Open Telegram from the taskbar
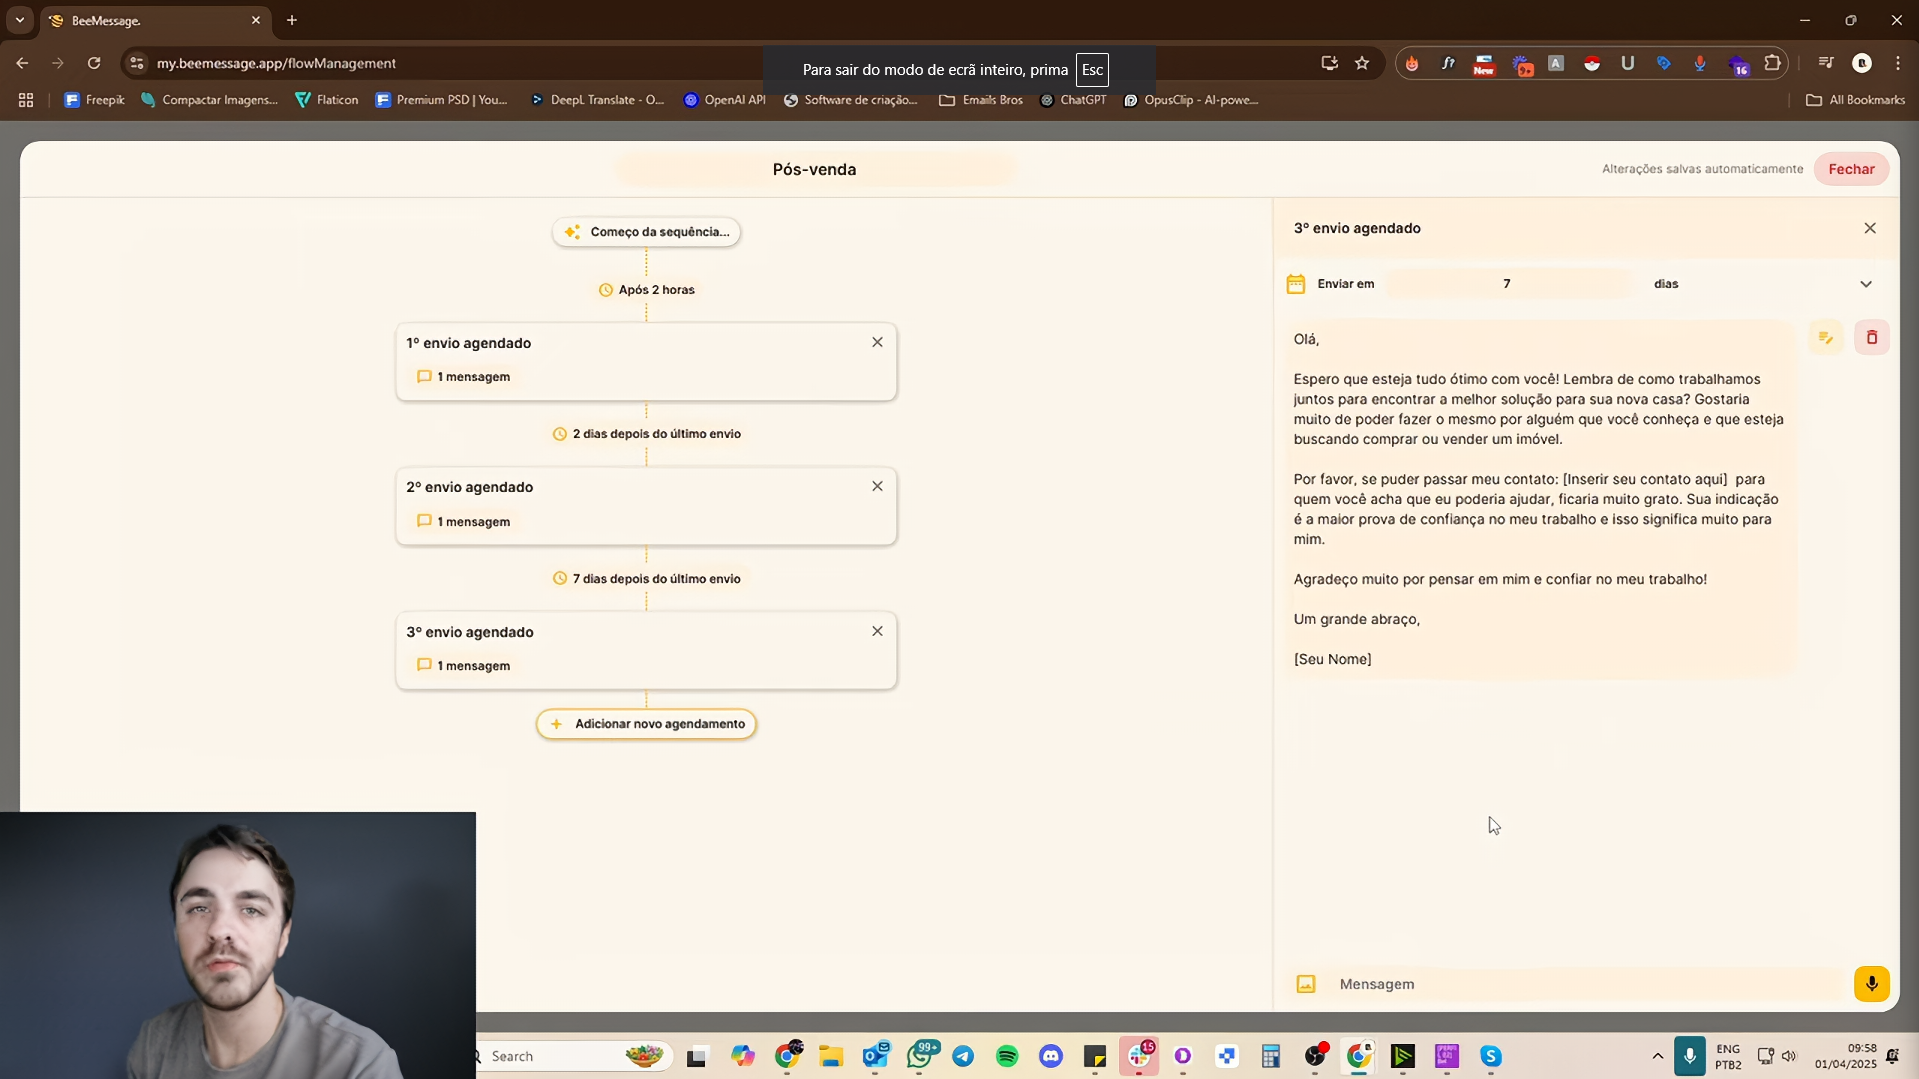The height and width of the screenshot is (1079, 1919). coord(963,1056)
